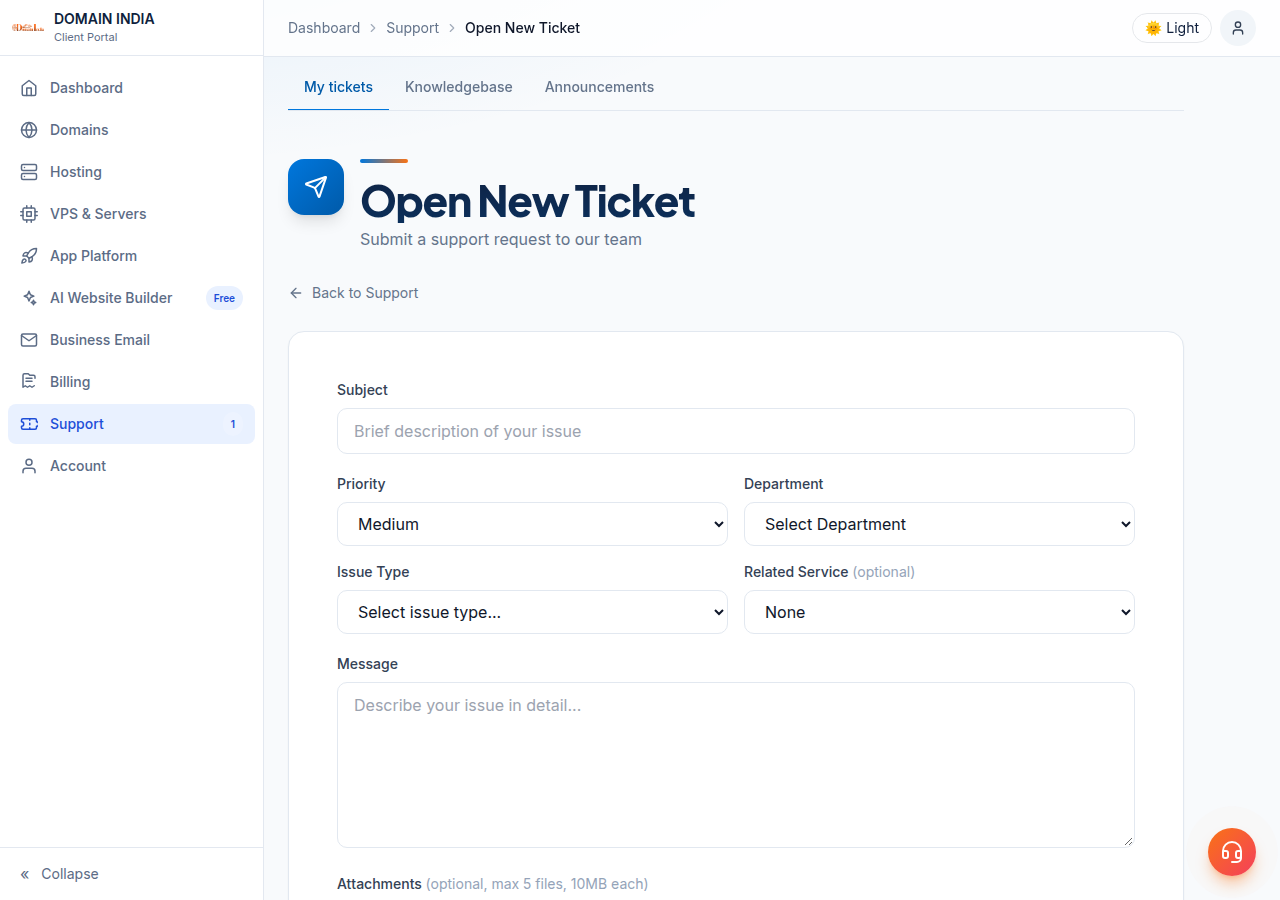Click the Support breadcrumb link
Viewport: 1280px width, 900px height.
(412, 28)
